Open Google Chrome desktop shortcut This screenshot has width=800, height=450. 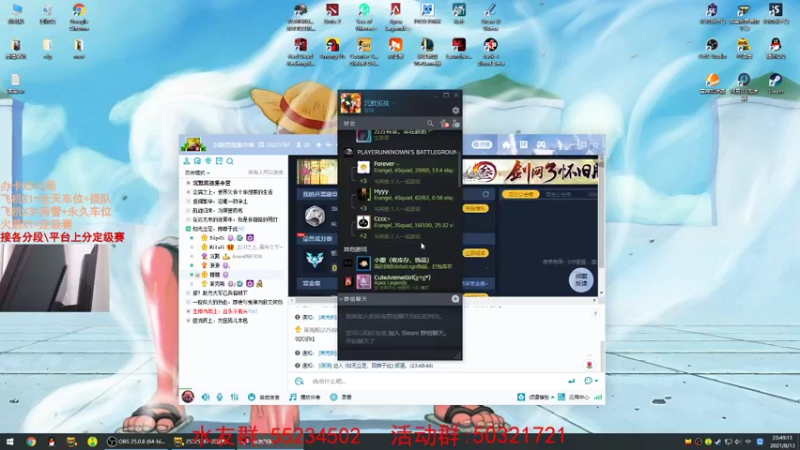79,17
